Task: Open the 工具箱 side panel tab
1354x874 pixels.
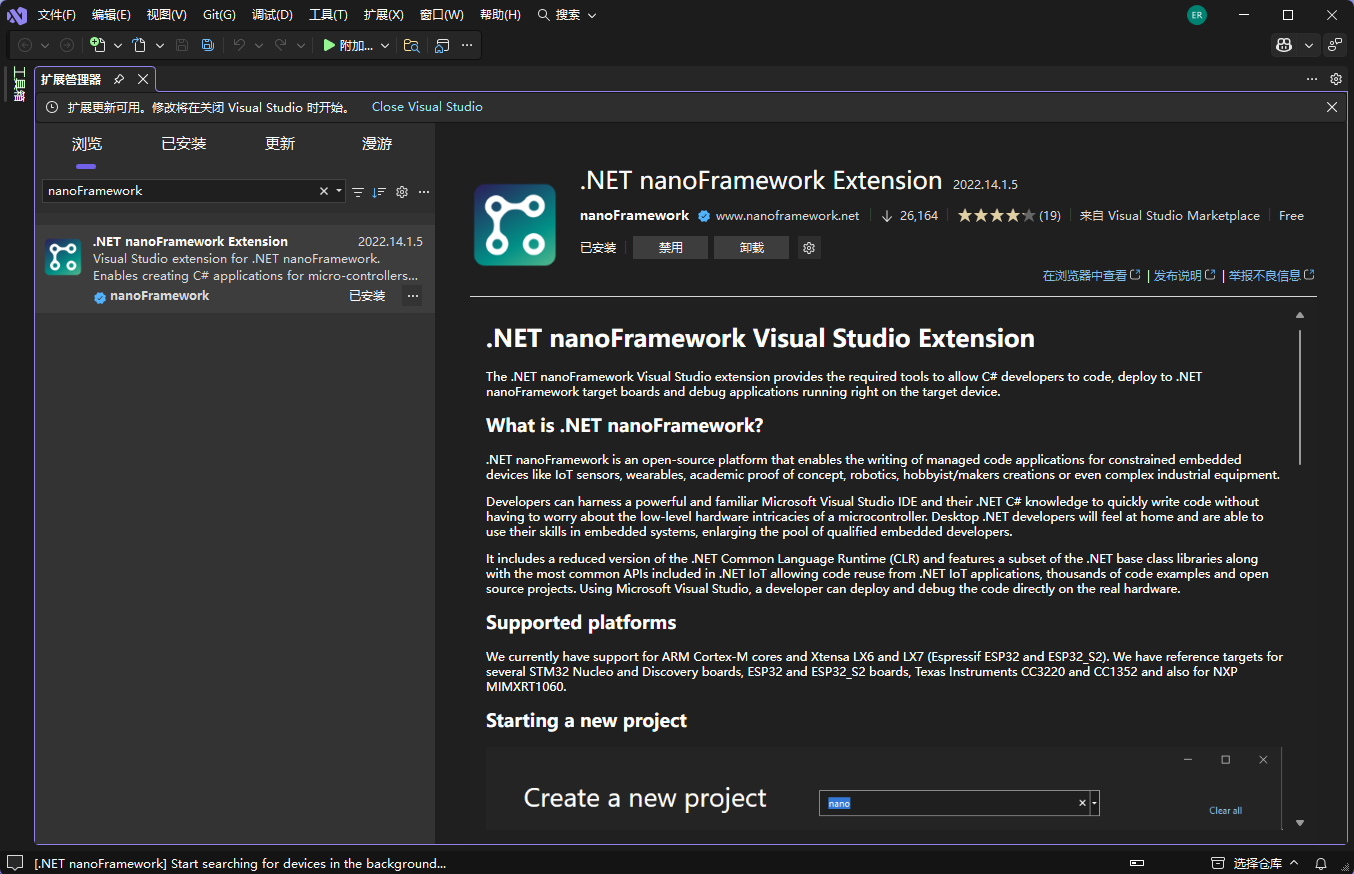Action: point(18,84)
